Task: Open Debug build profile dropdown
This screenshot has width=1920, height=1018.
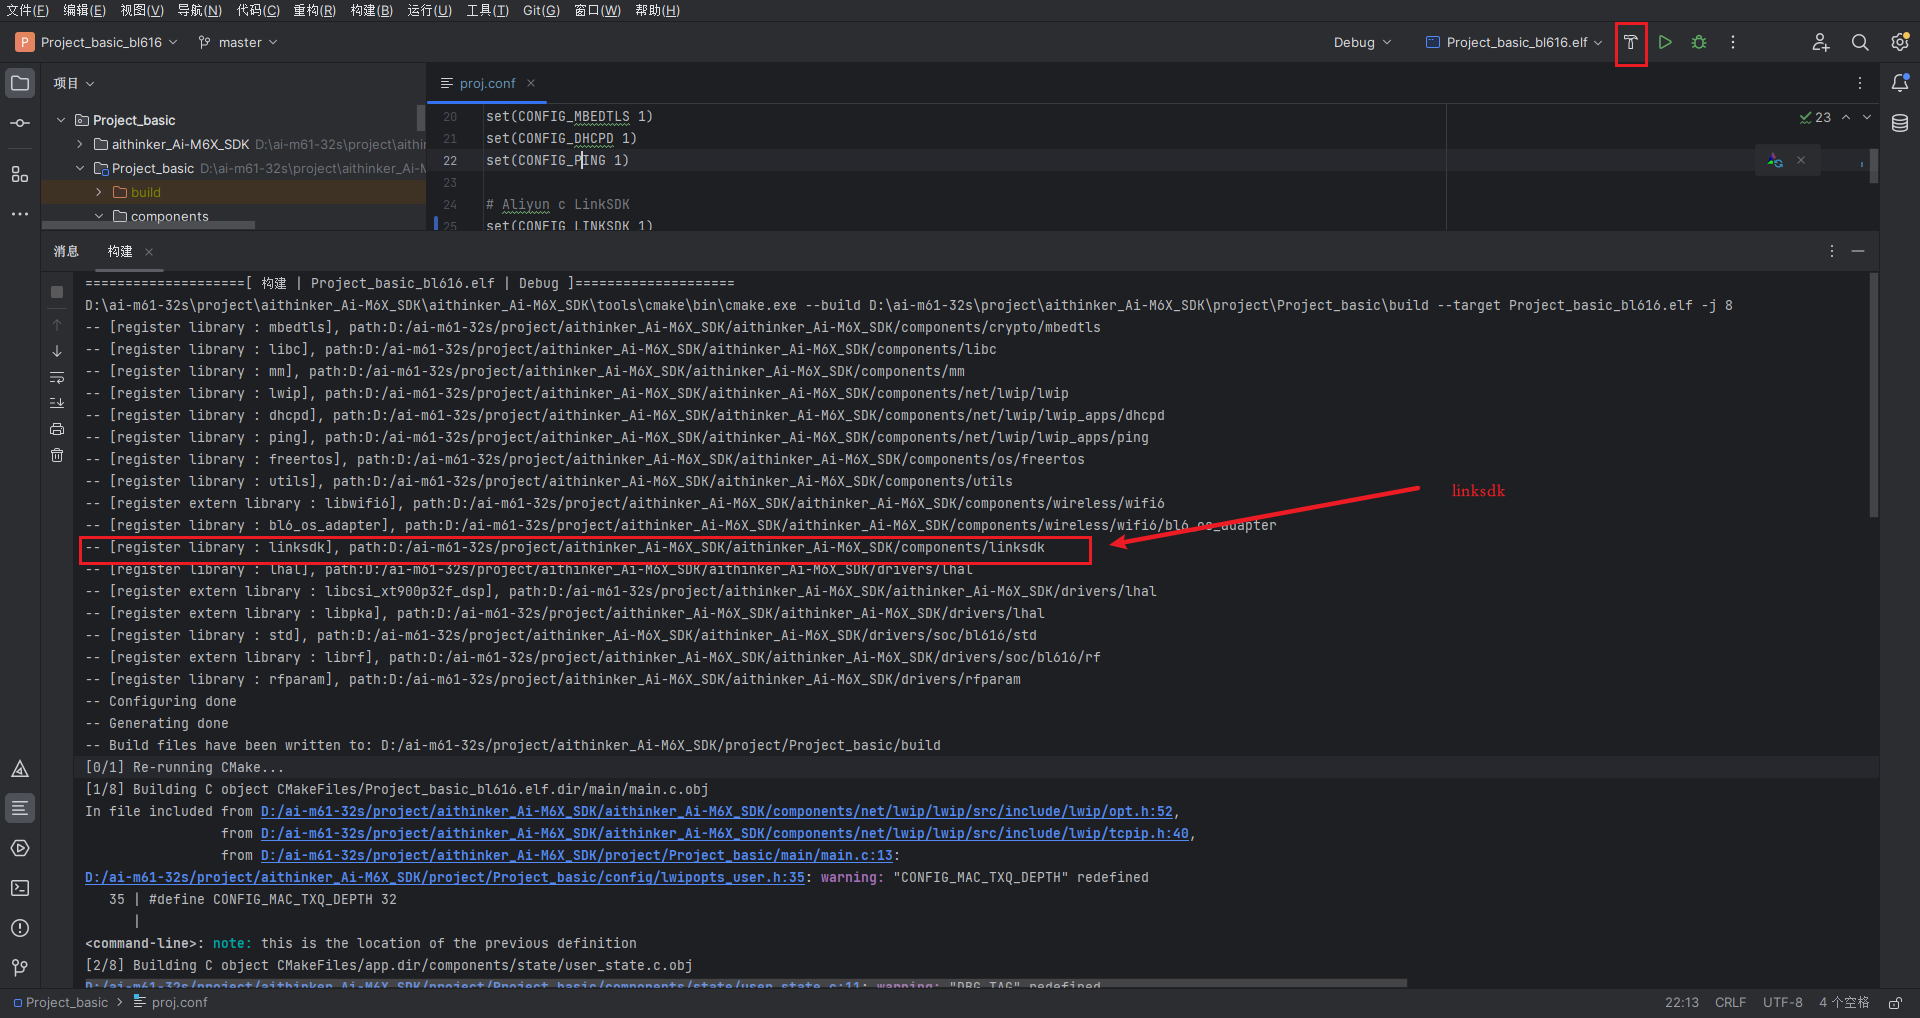Action: pyautogui.click(x=1362, y=43)
